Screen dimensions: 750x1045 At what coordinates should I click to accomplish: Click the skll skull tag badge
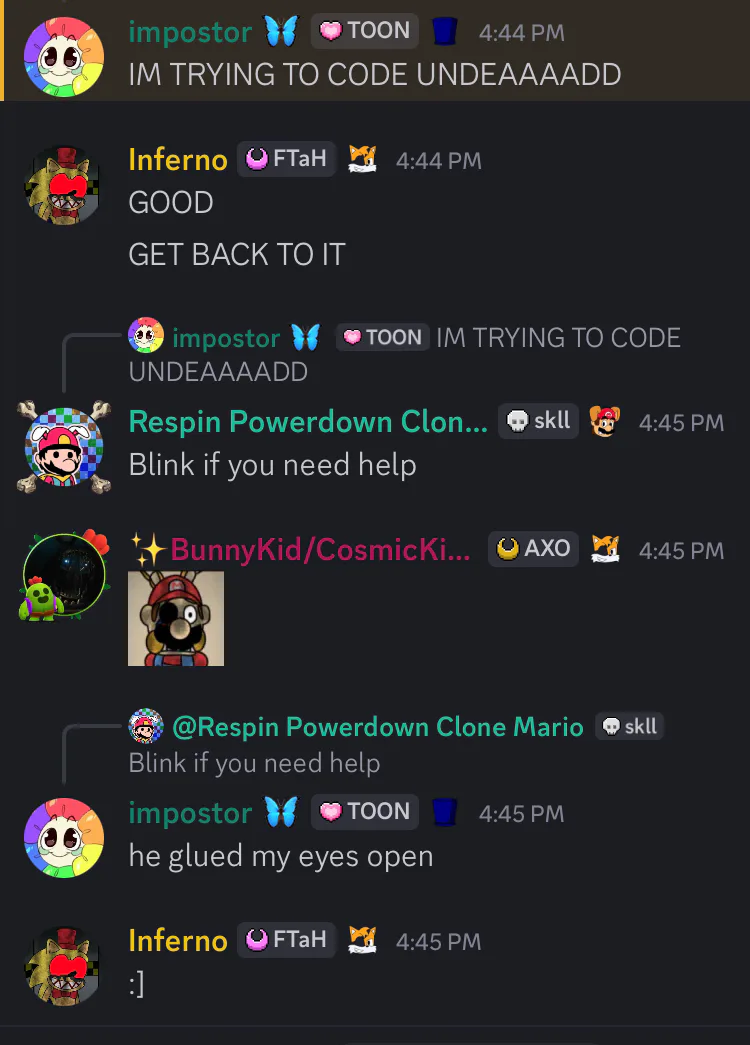coord(539,421)
